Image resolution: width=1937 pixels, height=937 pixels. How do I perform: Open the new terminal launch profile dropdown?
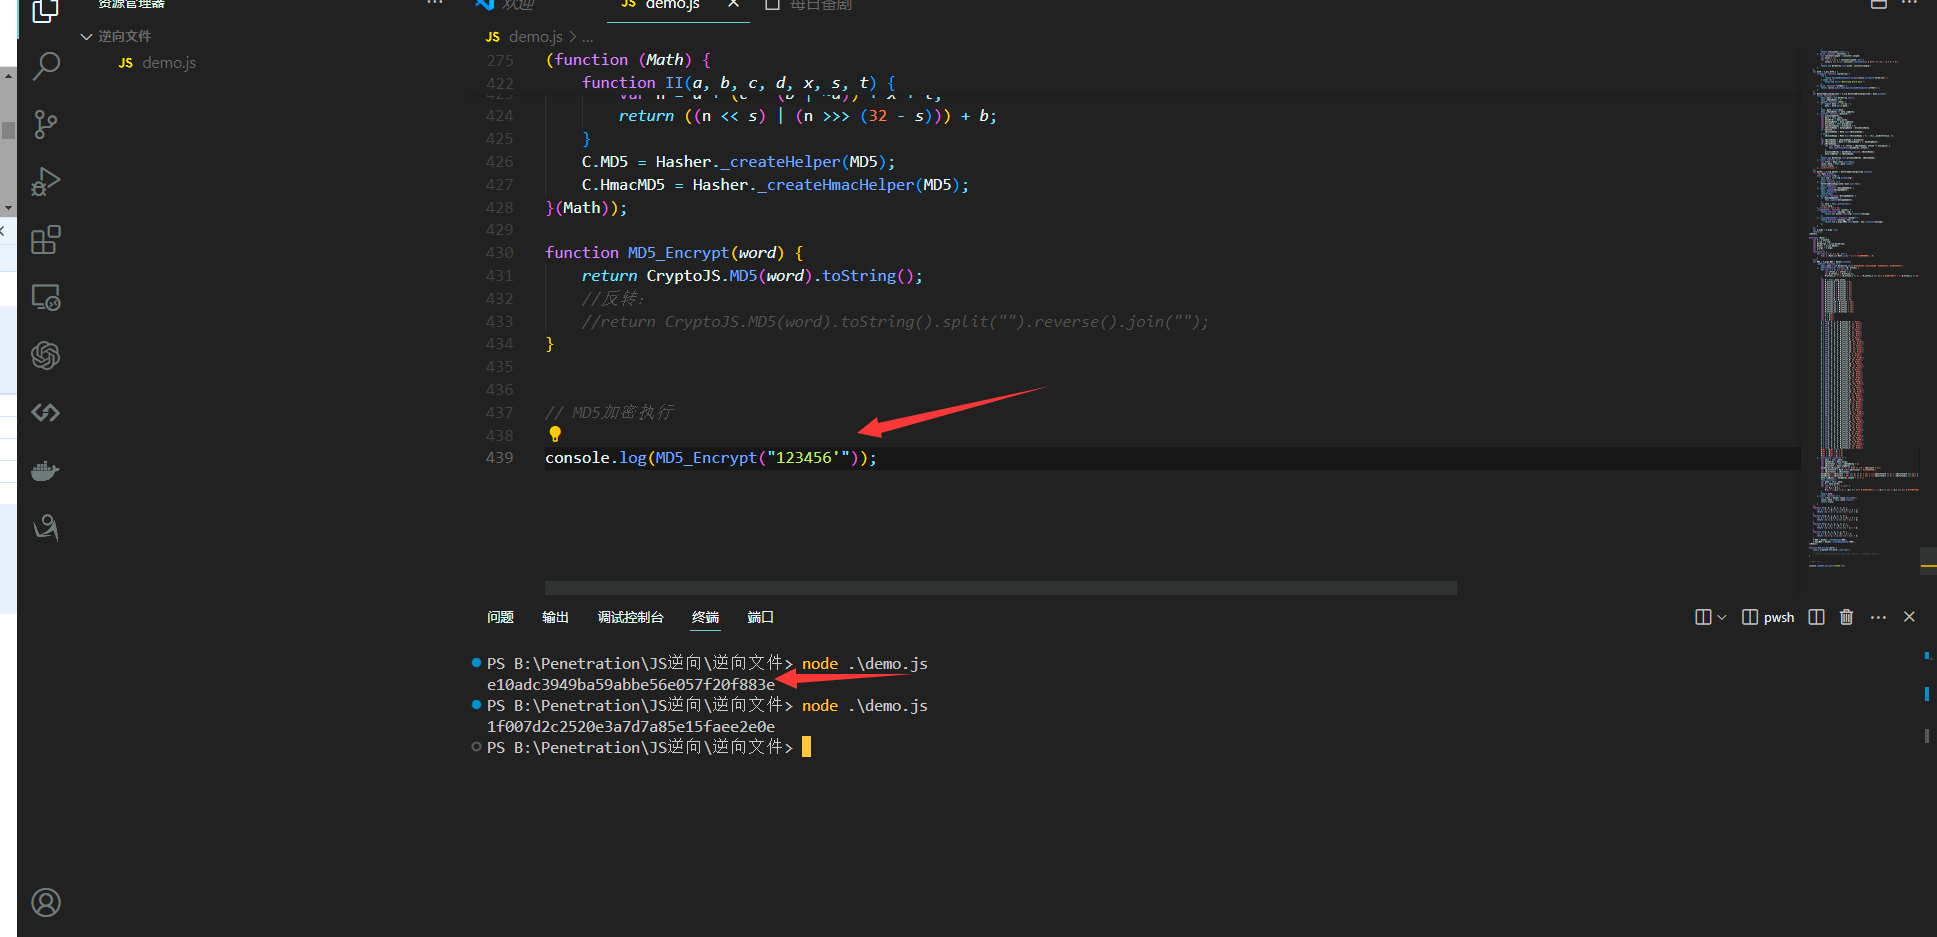pyautogui.click(x=1721, y=617)
